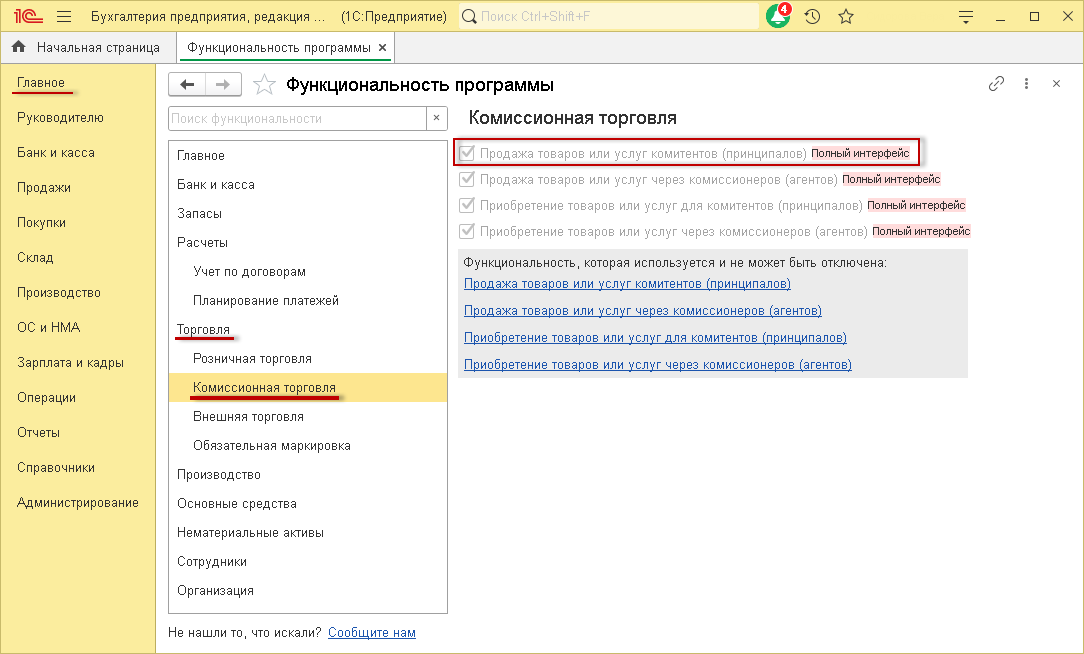Toggle acquisition for committents checkbox
Viewport: 1084px width, 654px height.
(466, 205)
